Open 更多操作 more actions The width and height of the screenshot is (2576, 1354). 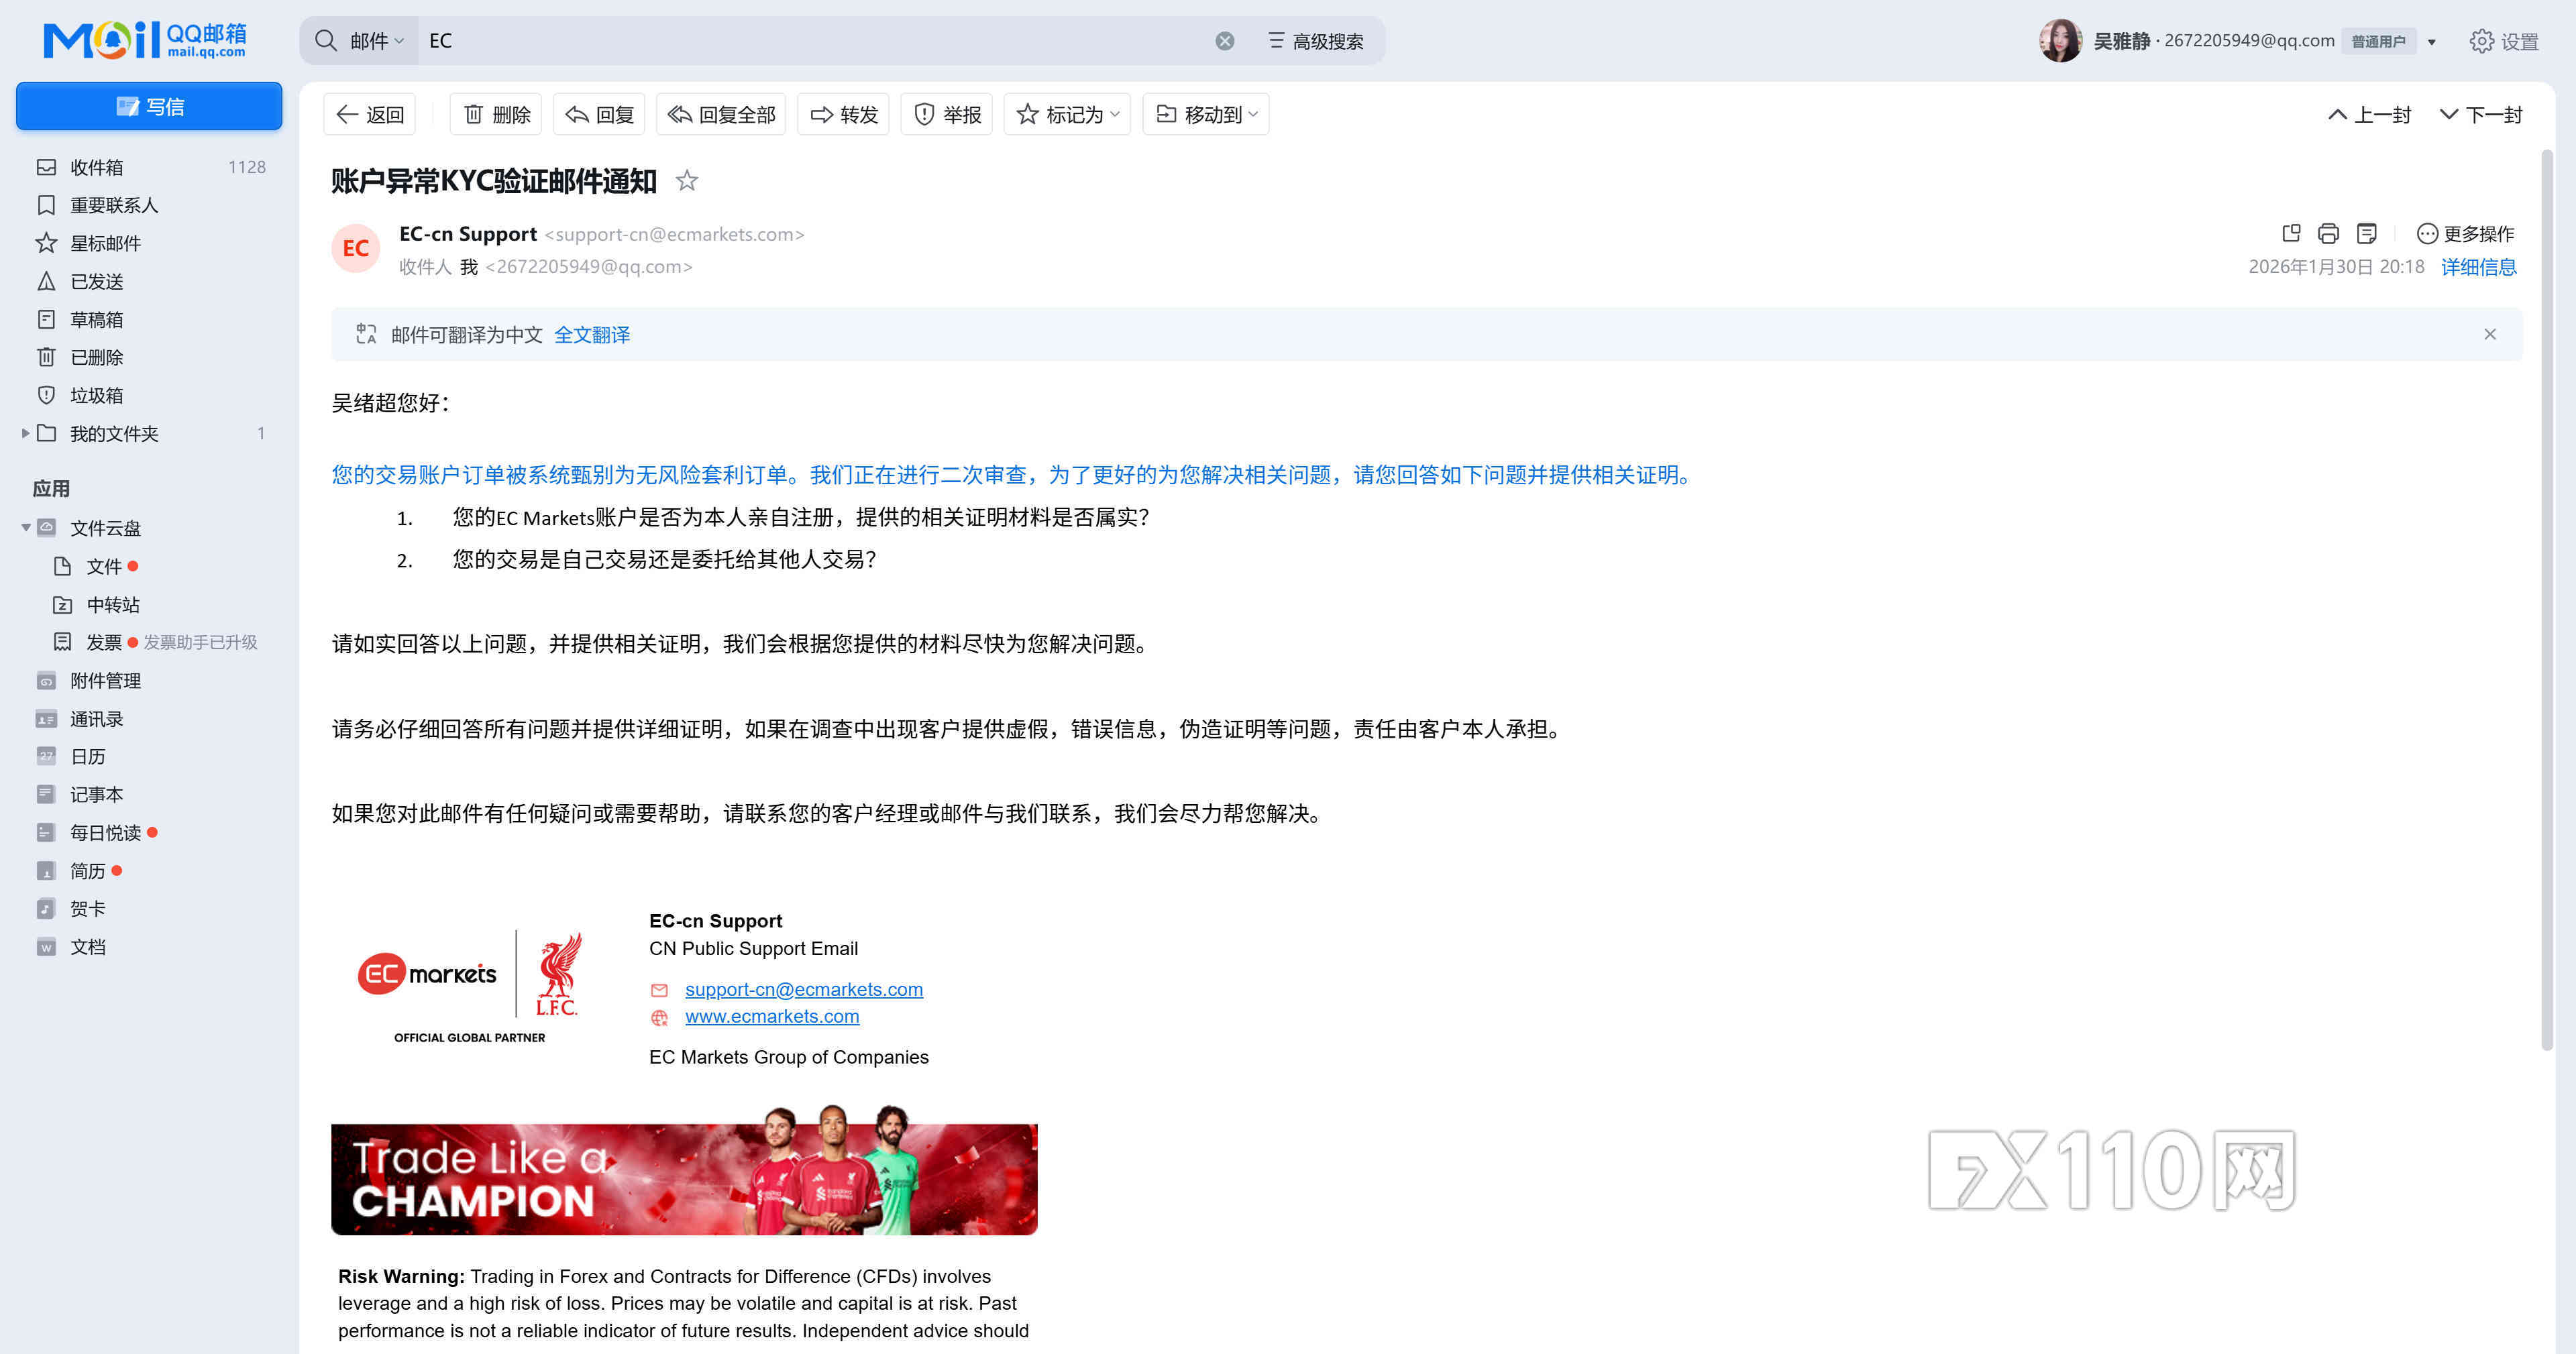pyautogui.click(x=2465, y=234)
